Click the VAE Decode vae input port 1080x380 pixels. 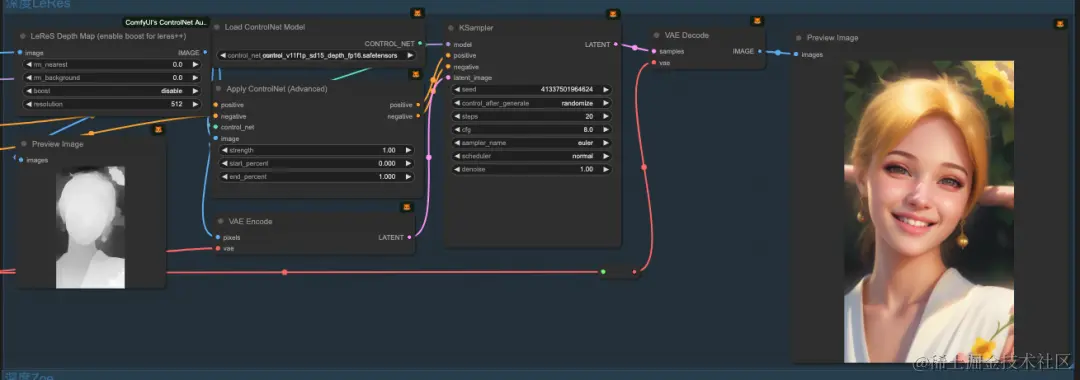click(x=654, y=63)
